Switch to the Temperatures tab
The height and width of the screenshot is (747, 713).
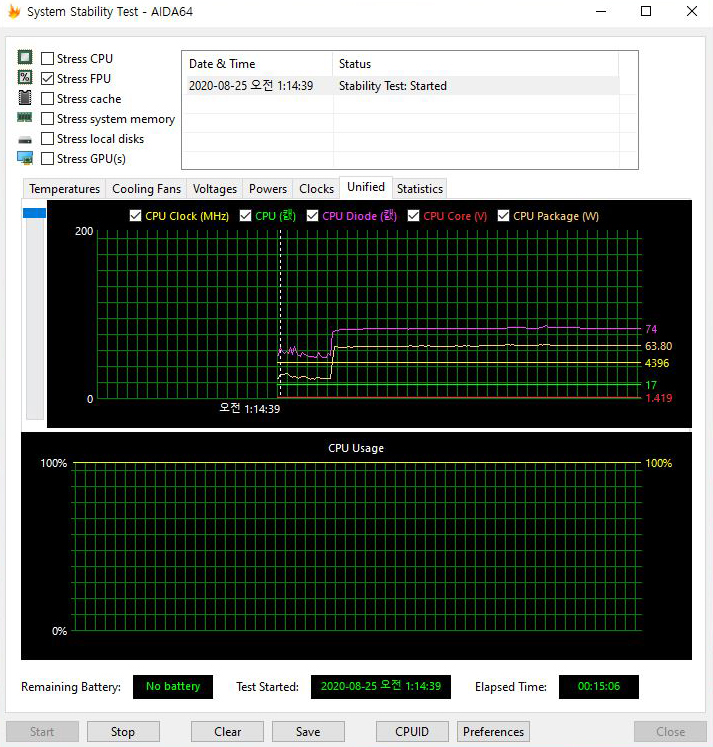click(x=64, y=189)
